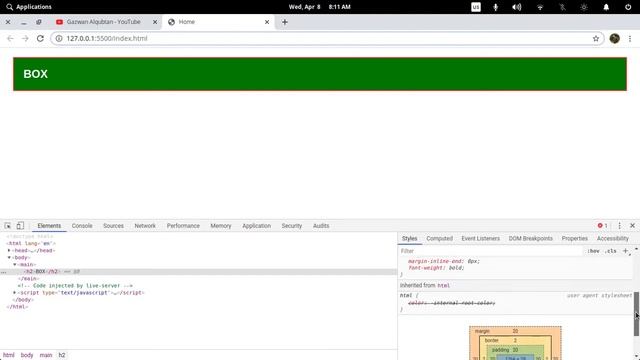Go back in browser history

[10, 38]
